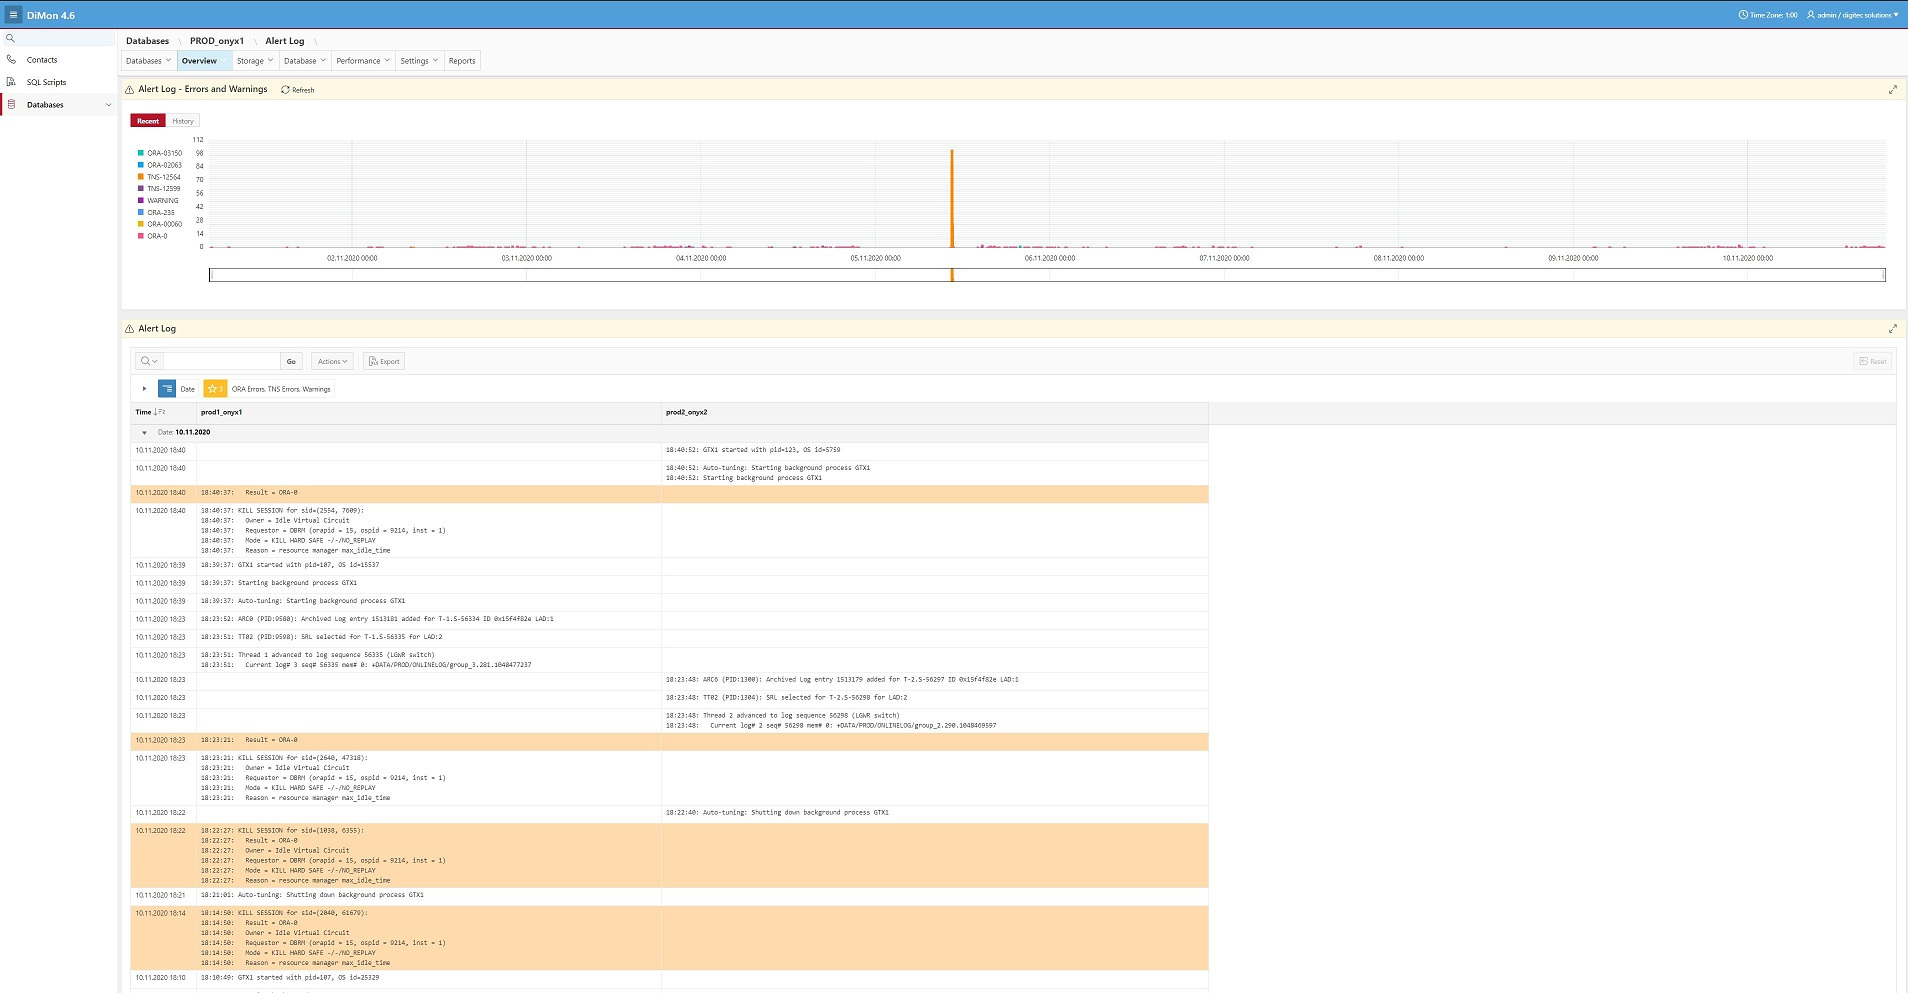This screenshot has width=1908, height=993.
Task: Open the hamburger navigation menu
Action: [14, 15]
